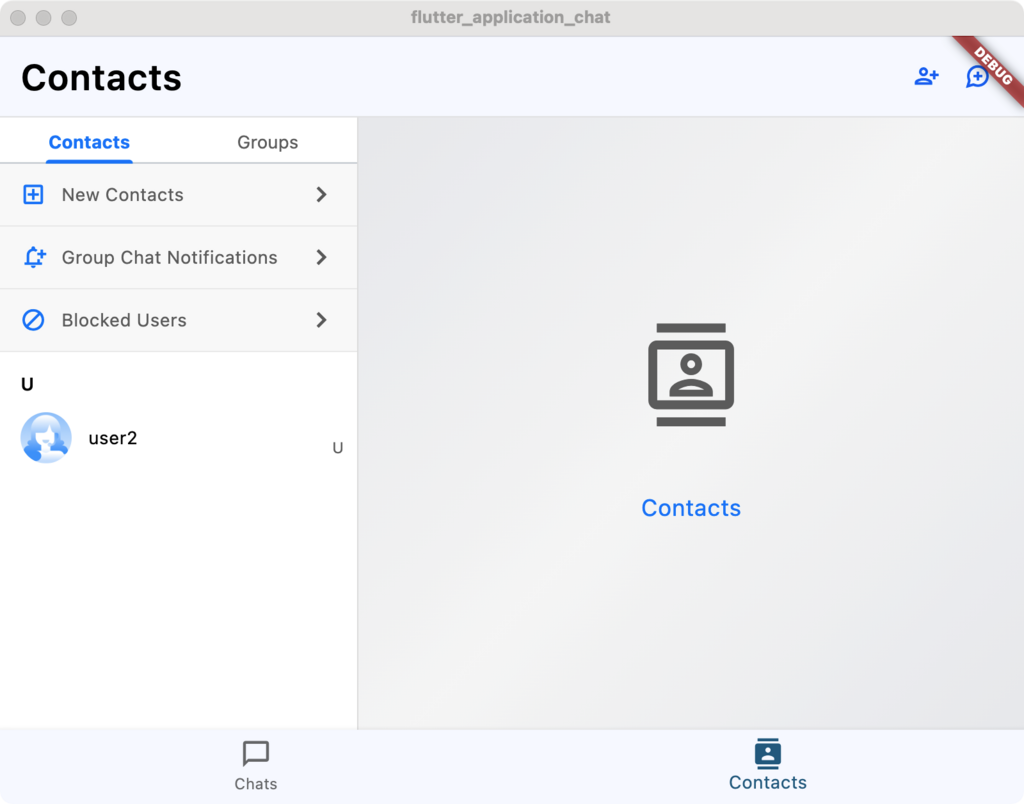Click the Blocked Users prohibited icon
The height and width of the screenshot is (804, 1024).
click(x=33, y=321)
